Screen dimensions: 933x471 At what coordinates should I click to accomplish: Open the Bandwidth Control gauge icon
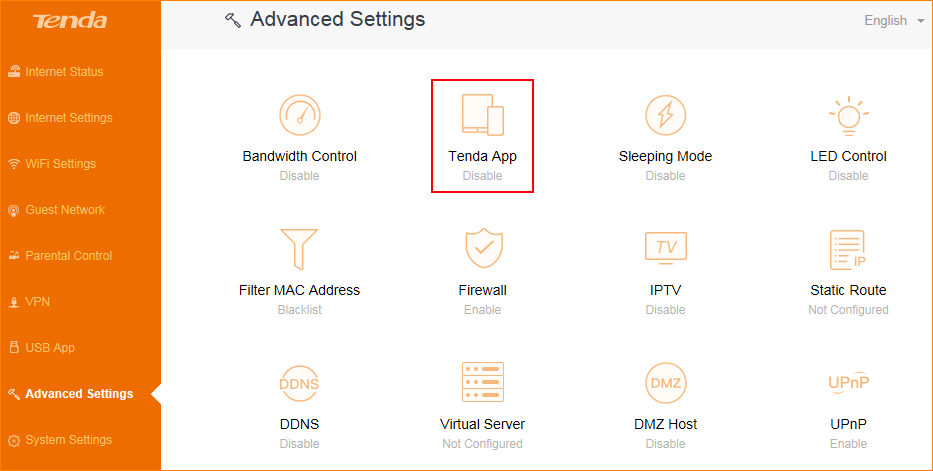pyautogui.click(x=299, y=116)
